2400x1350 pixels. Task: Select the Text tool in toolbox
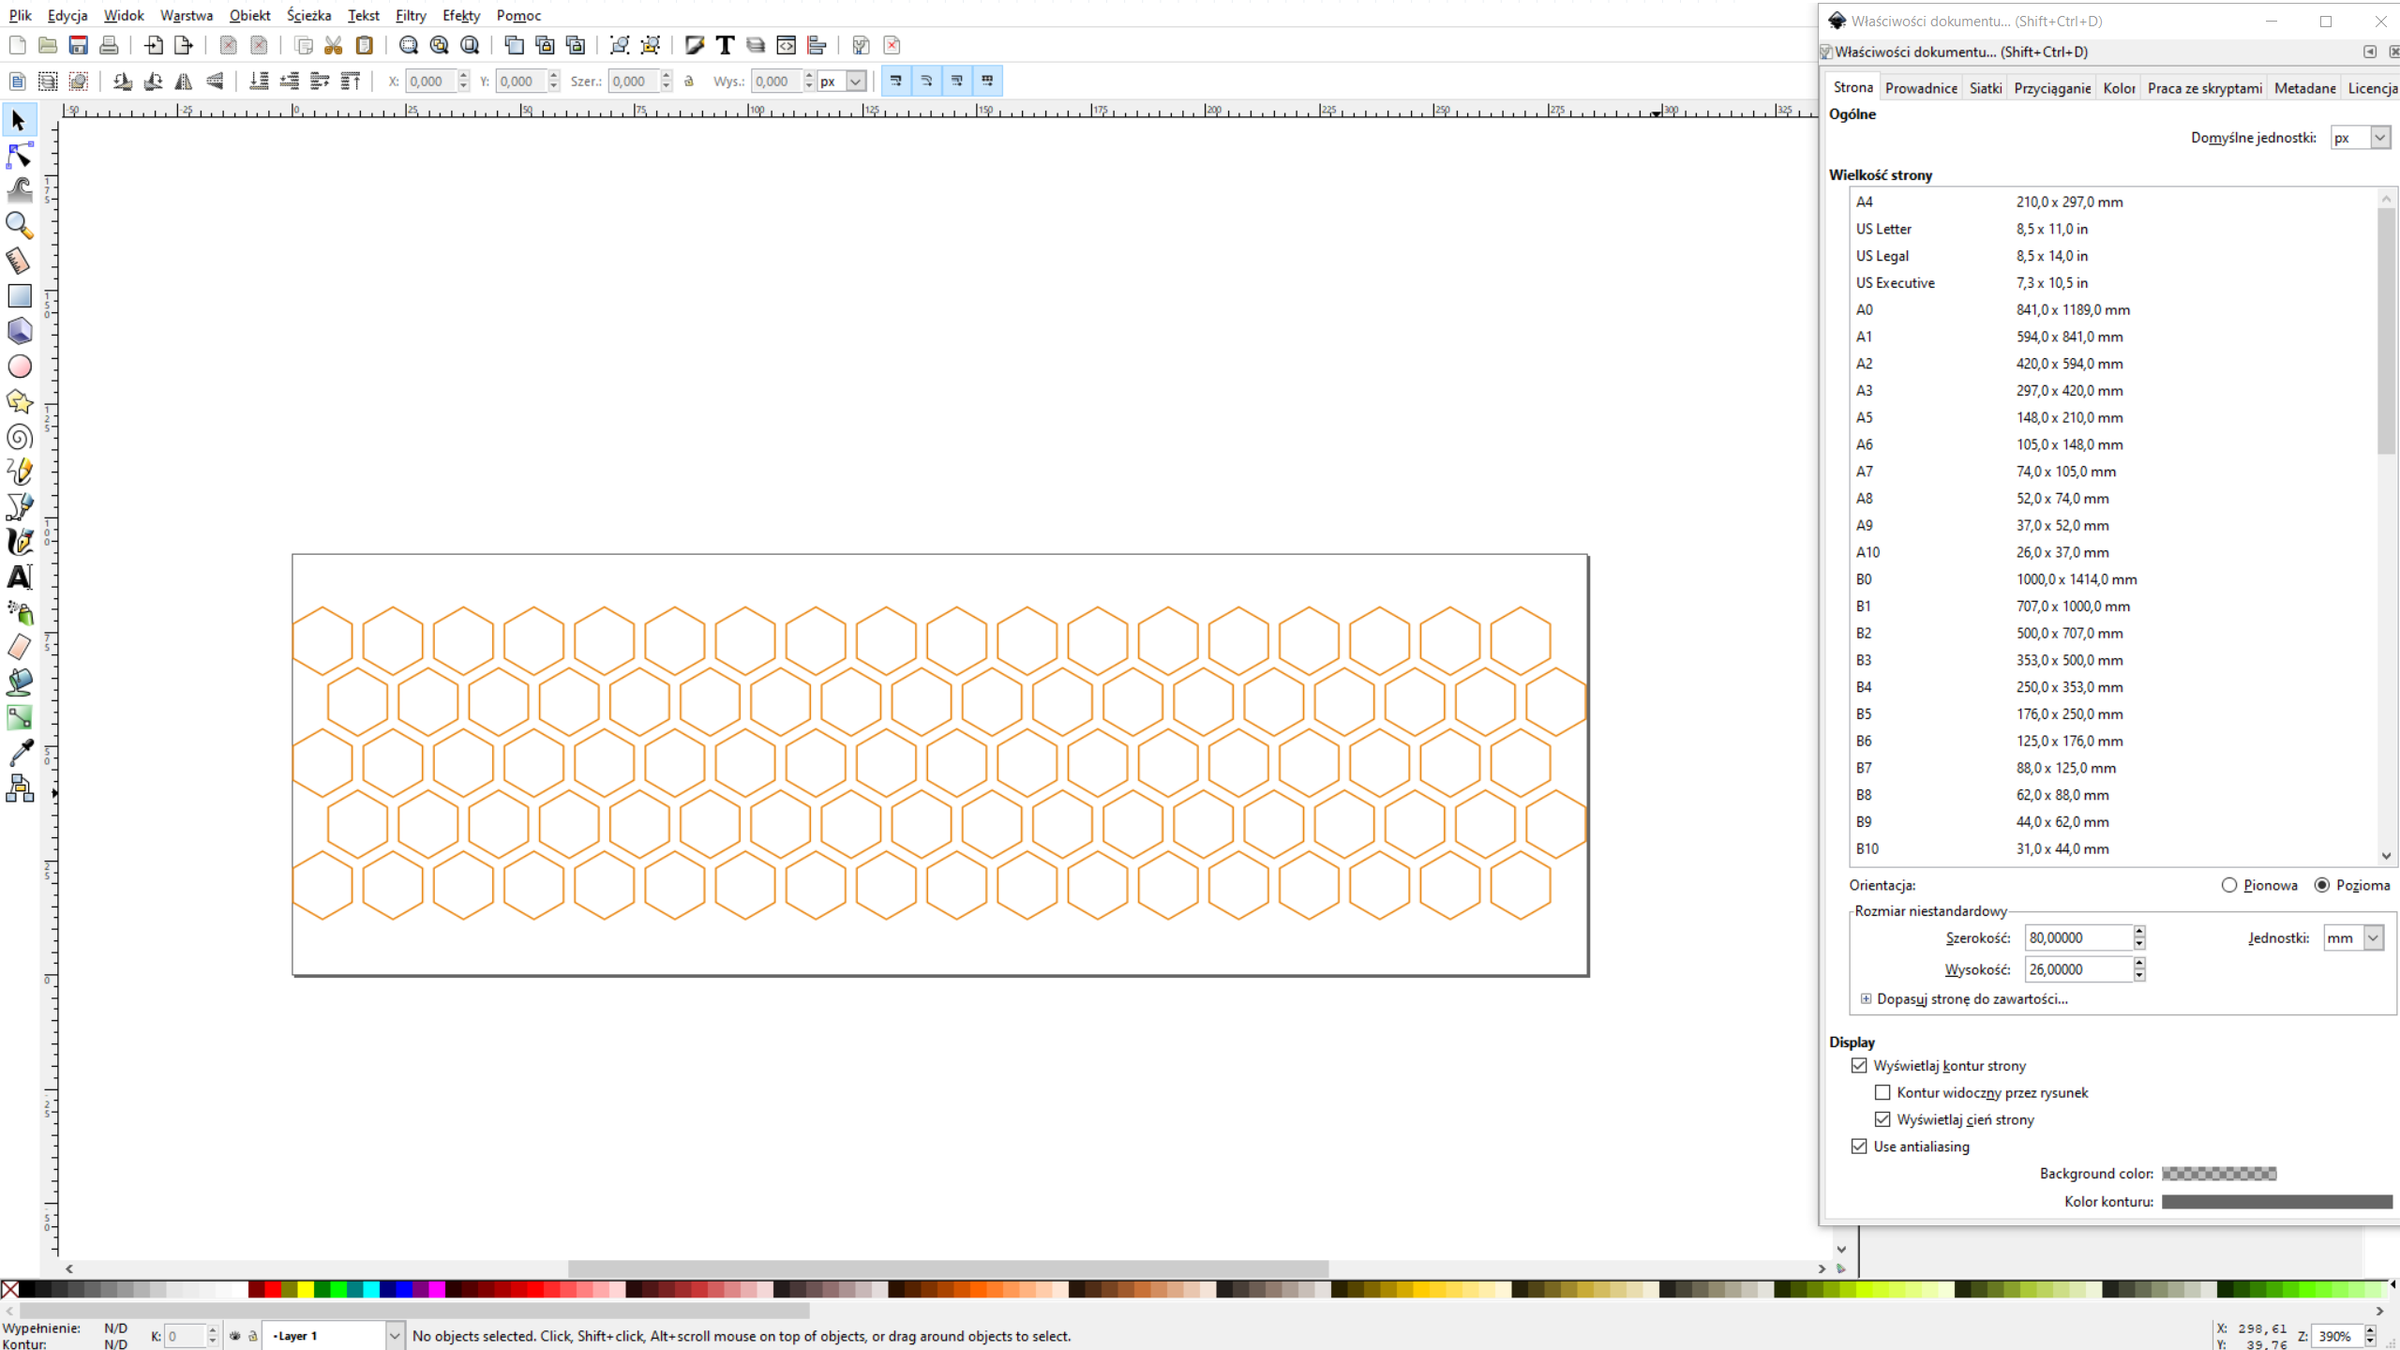[x=19, y=577]
